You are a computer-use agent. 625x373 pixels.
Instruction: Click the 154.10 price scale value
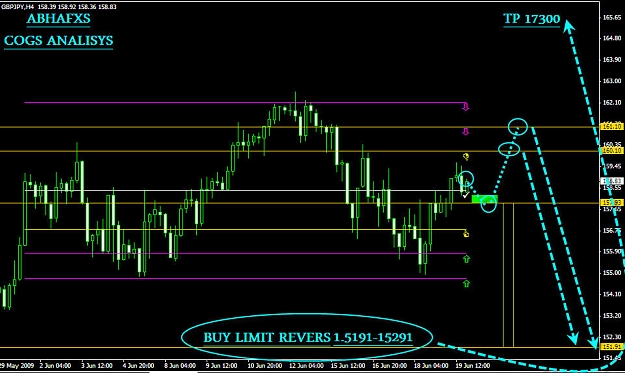[612, 294]
